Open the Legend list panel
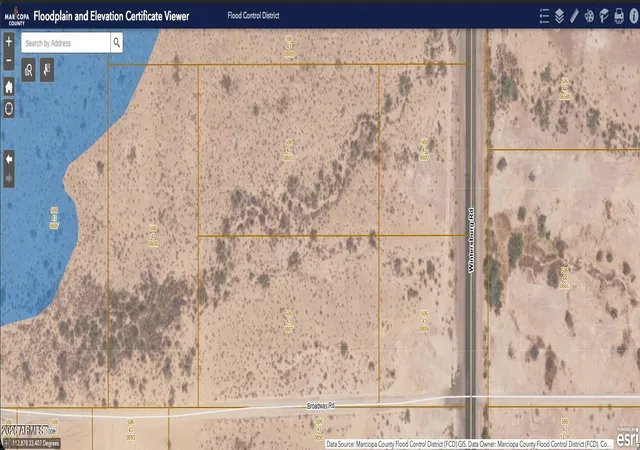Viewport: 640px width, 450px height. pos(544,16)
